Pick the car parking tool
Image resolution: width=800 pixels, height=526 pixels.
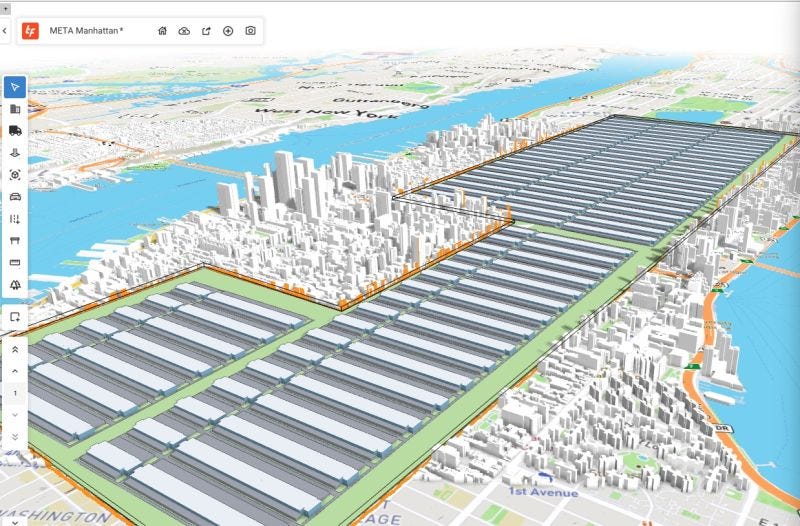pos(15,197)
